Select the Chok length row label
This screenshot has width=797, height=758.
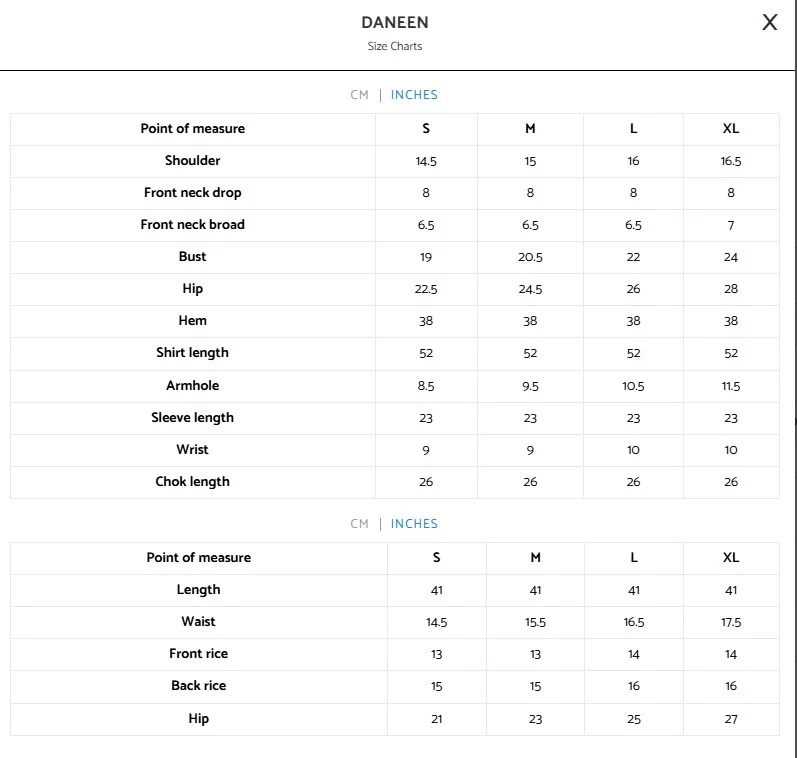193,482
